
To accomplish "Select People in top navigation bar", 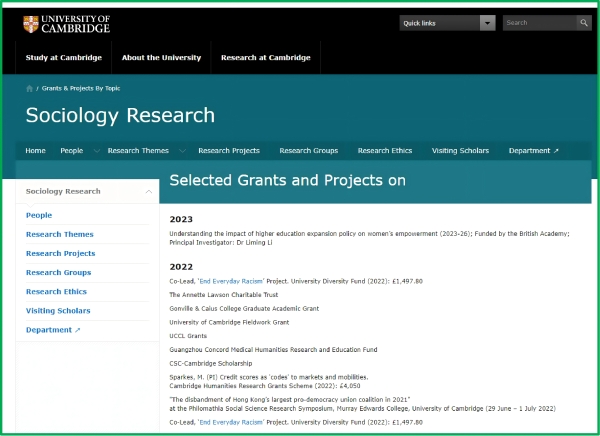I will coord(72,151).
